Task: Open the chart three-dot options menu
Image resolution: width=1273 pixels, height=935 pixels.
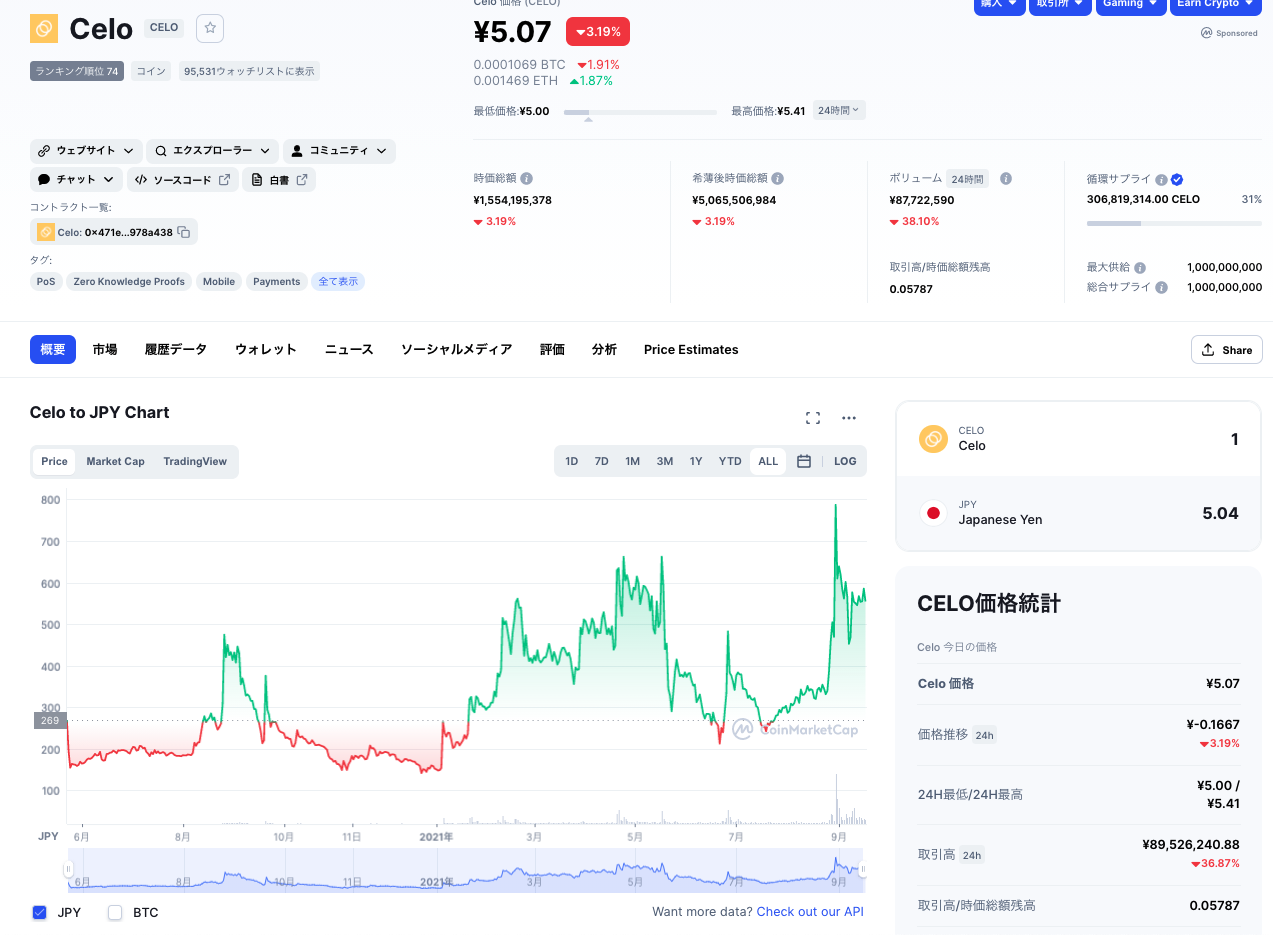Action: 849,418
